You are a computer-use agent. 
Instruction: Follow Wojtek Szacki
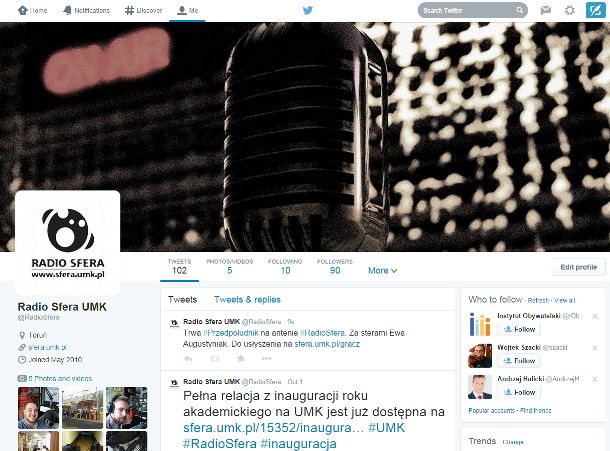pyautogui.click(x=519, y=361)
